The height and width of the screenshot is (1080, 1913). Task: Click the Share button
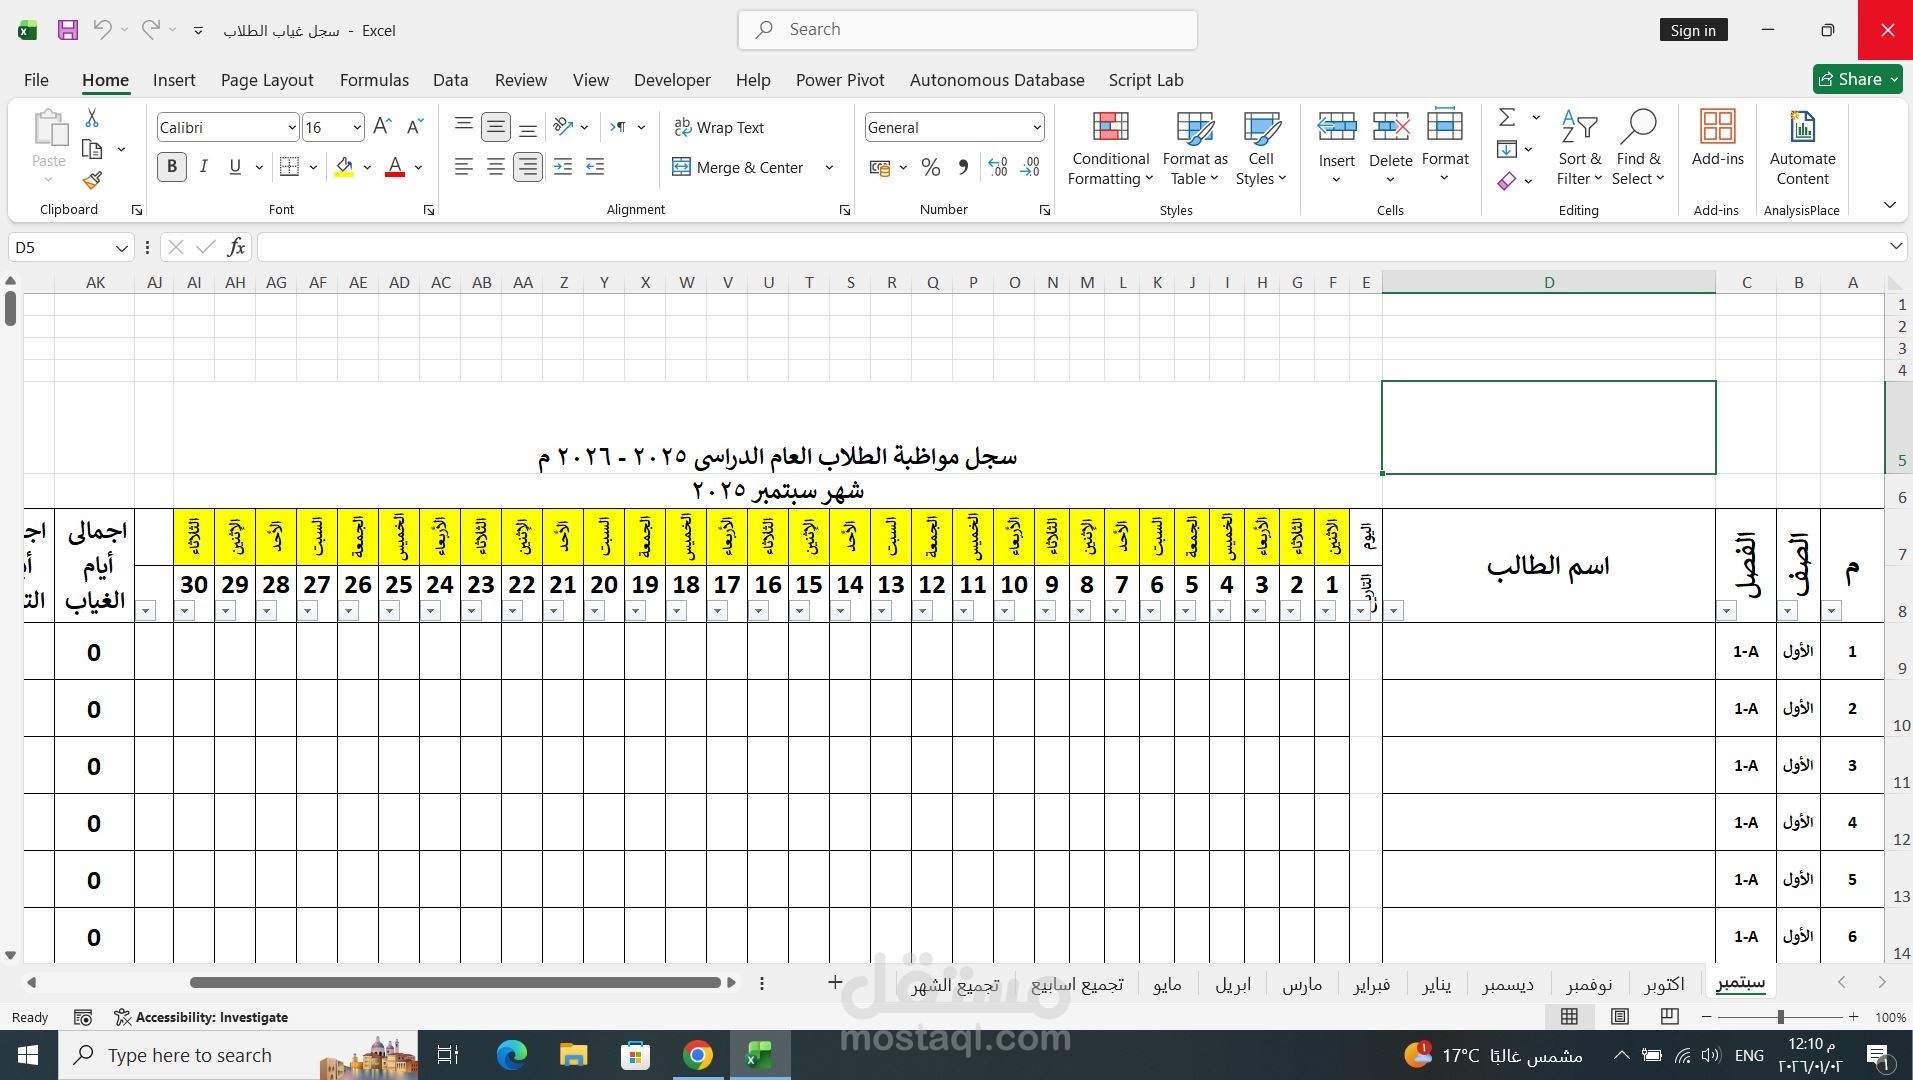point(1857,79)
